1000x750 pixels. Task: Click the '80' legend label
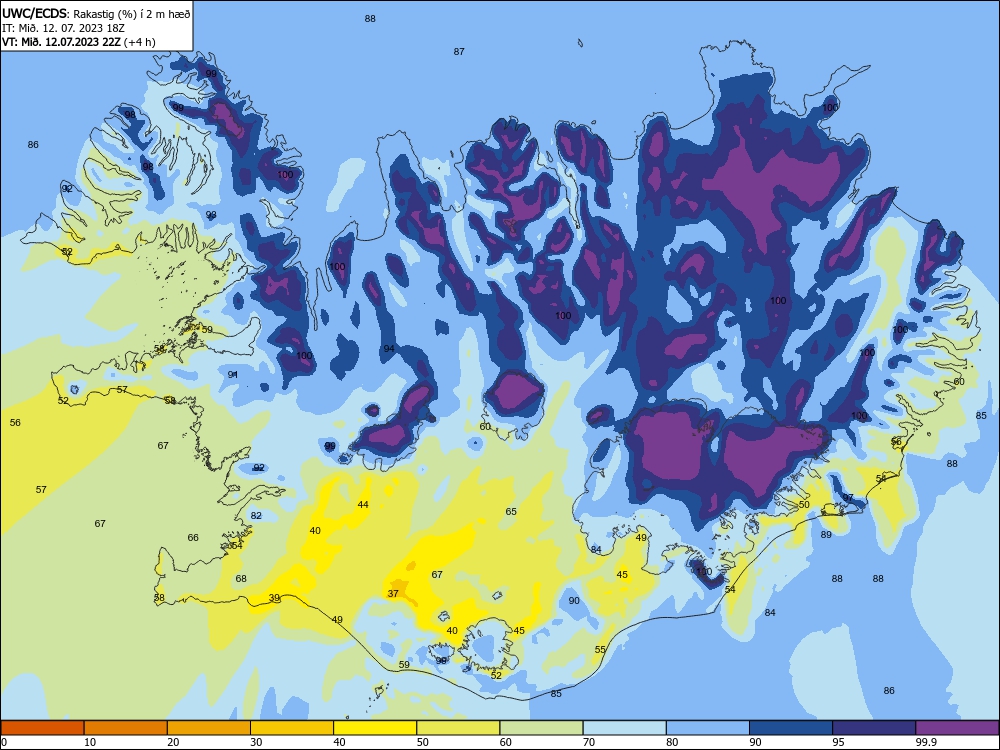(672, 742)
